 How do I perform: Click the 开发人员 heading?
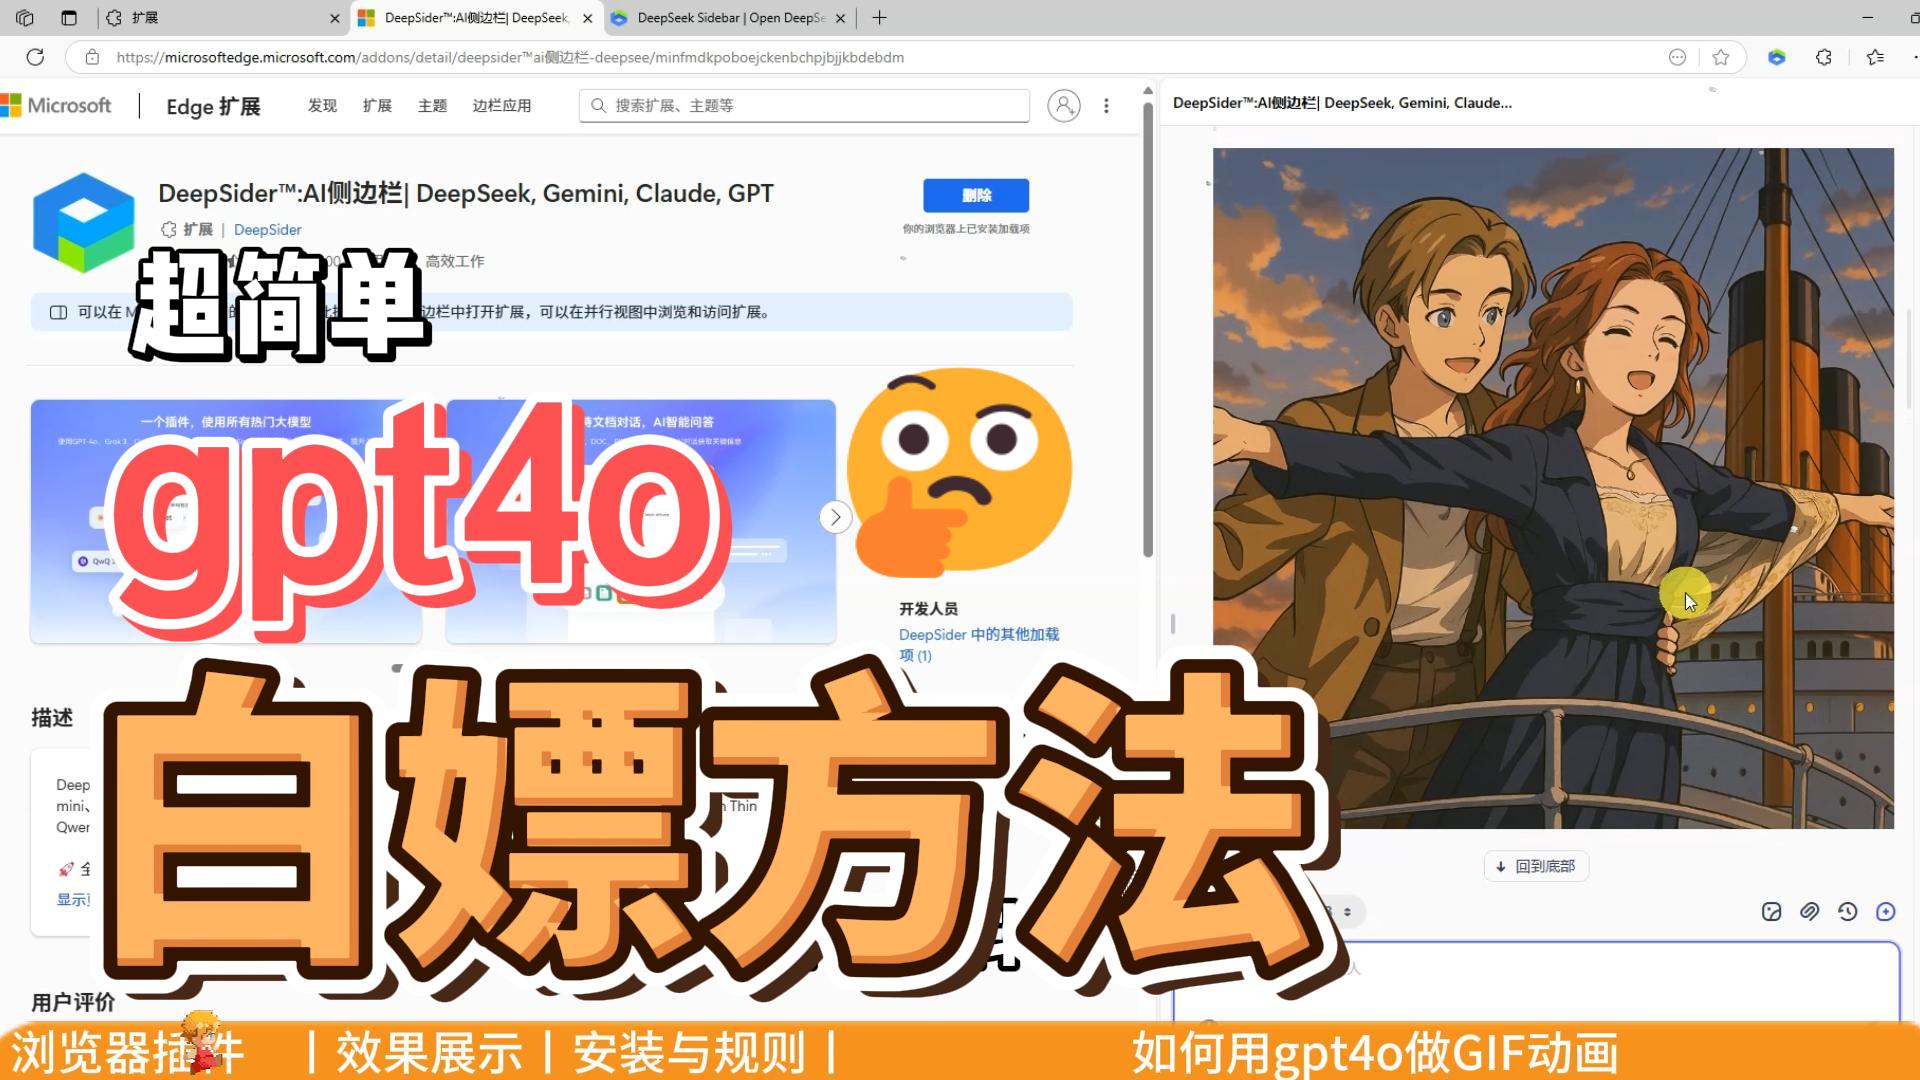pyautogui.click(x=928, y=608)
